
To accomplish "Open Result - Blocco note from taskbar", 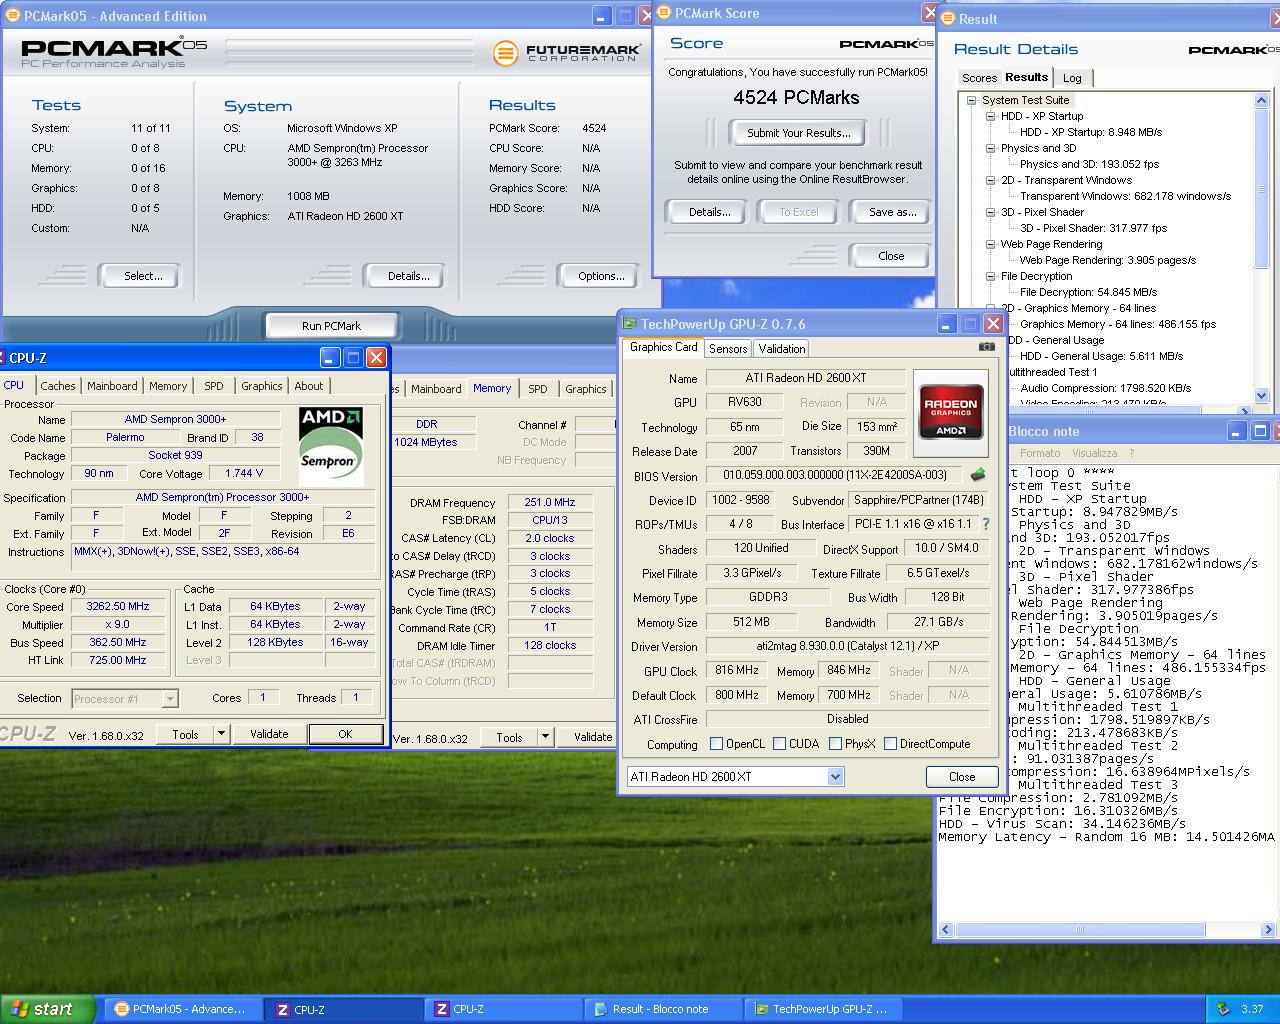I will click(x=665, y=1009).
